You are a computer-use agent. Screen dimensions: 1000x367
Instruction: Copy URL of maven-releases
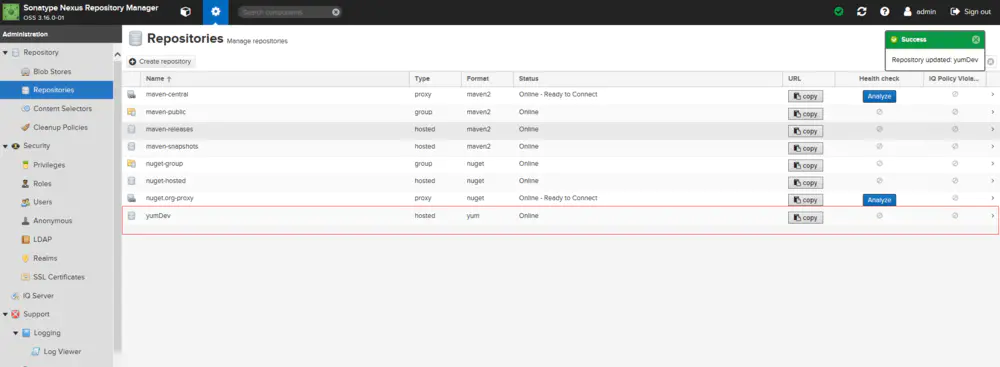[805, 131]
